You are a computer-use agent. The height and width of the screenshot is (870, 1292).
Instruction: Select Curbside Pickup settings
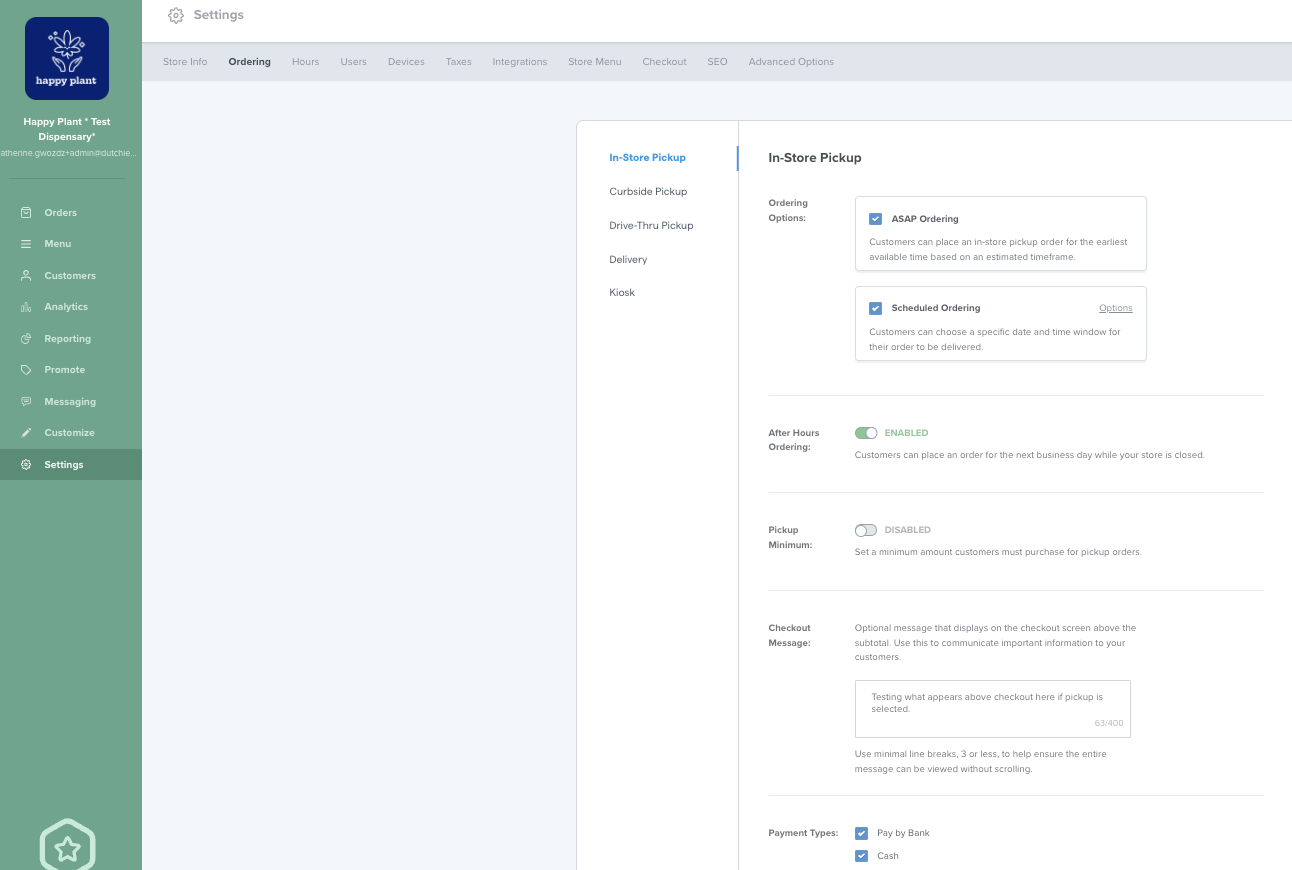coord(648,192)
